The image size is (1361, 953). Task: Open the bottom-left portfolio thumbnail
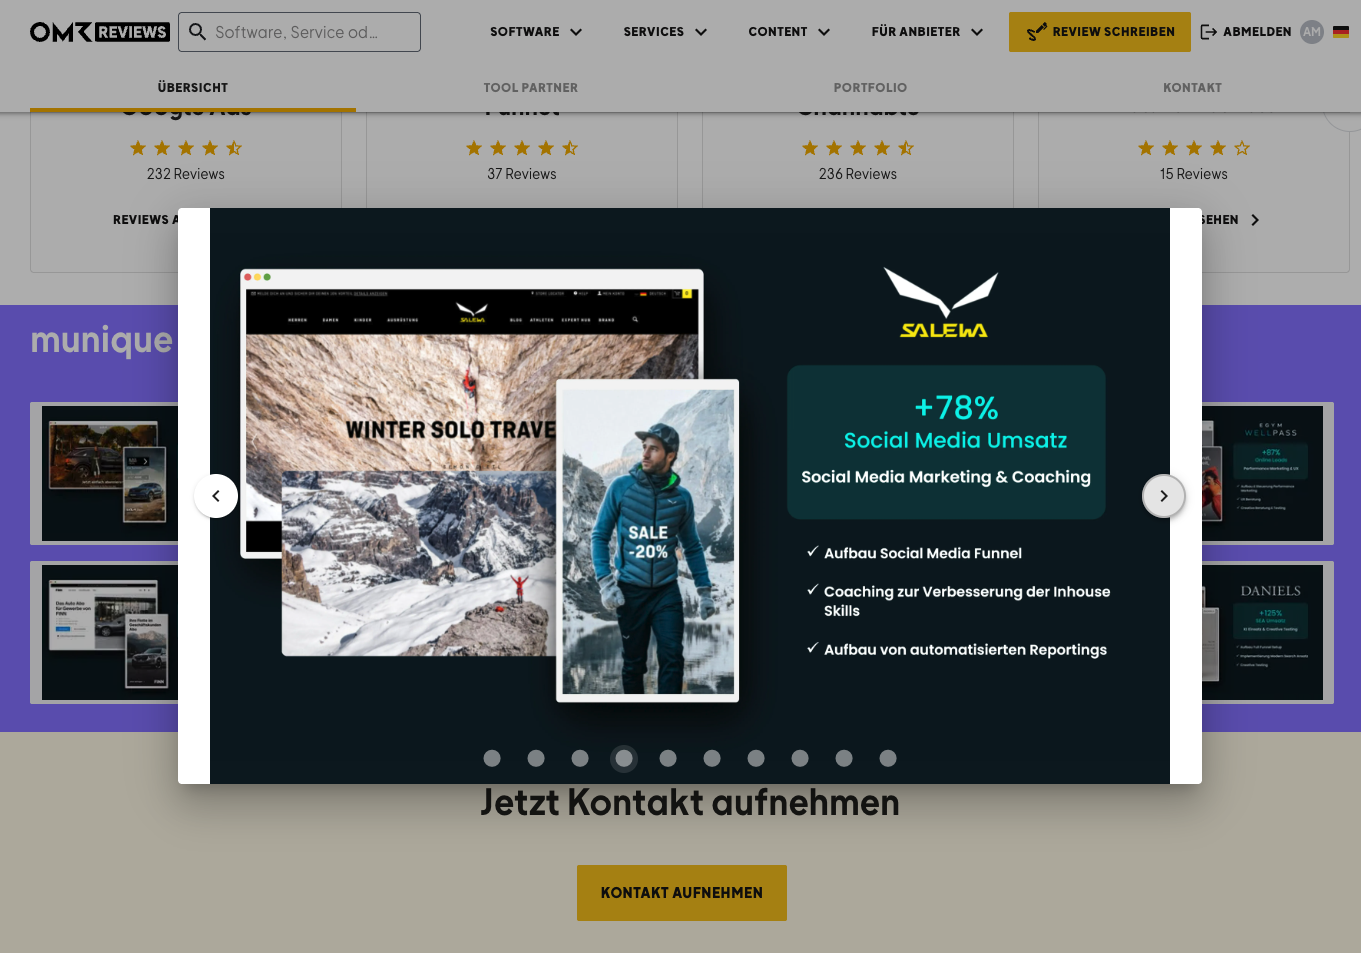tap(105, 633)
